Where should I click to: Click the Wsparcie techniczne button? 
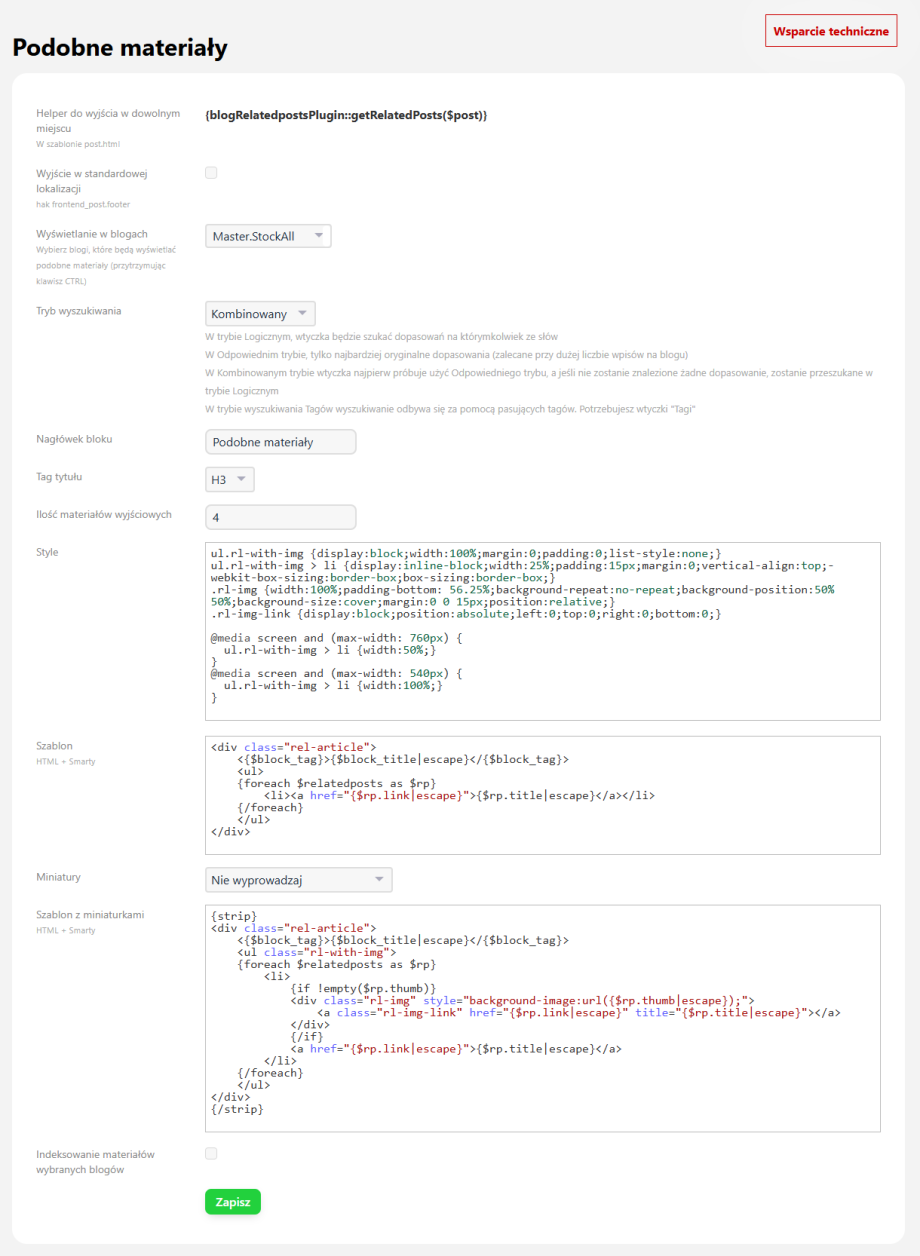[831, 31]
